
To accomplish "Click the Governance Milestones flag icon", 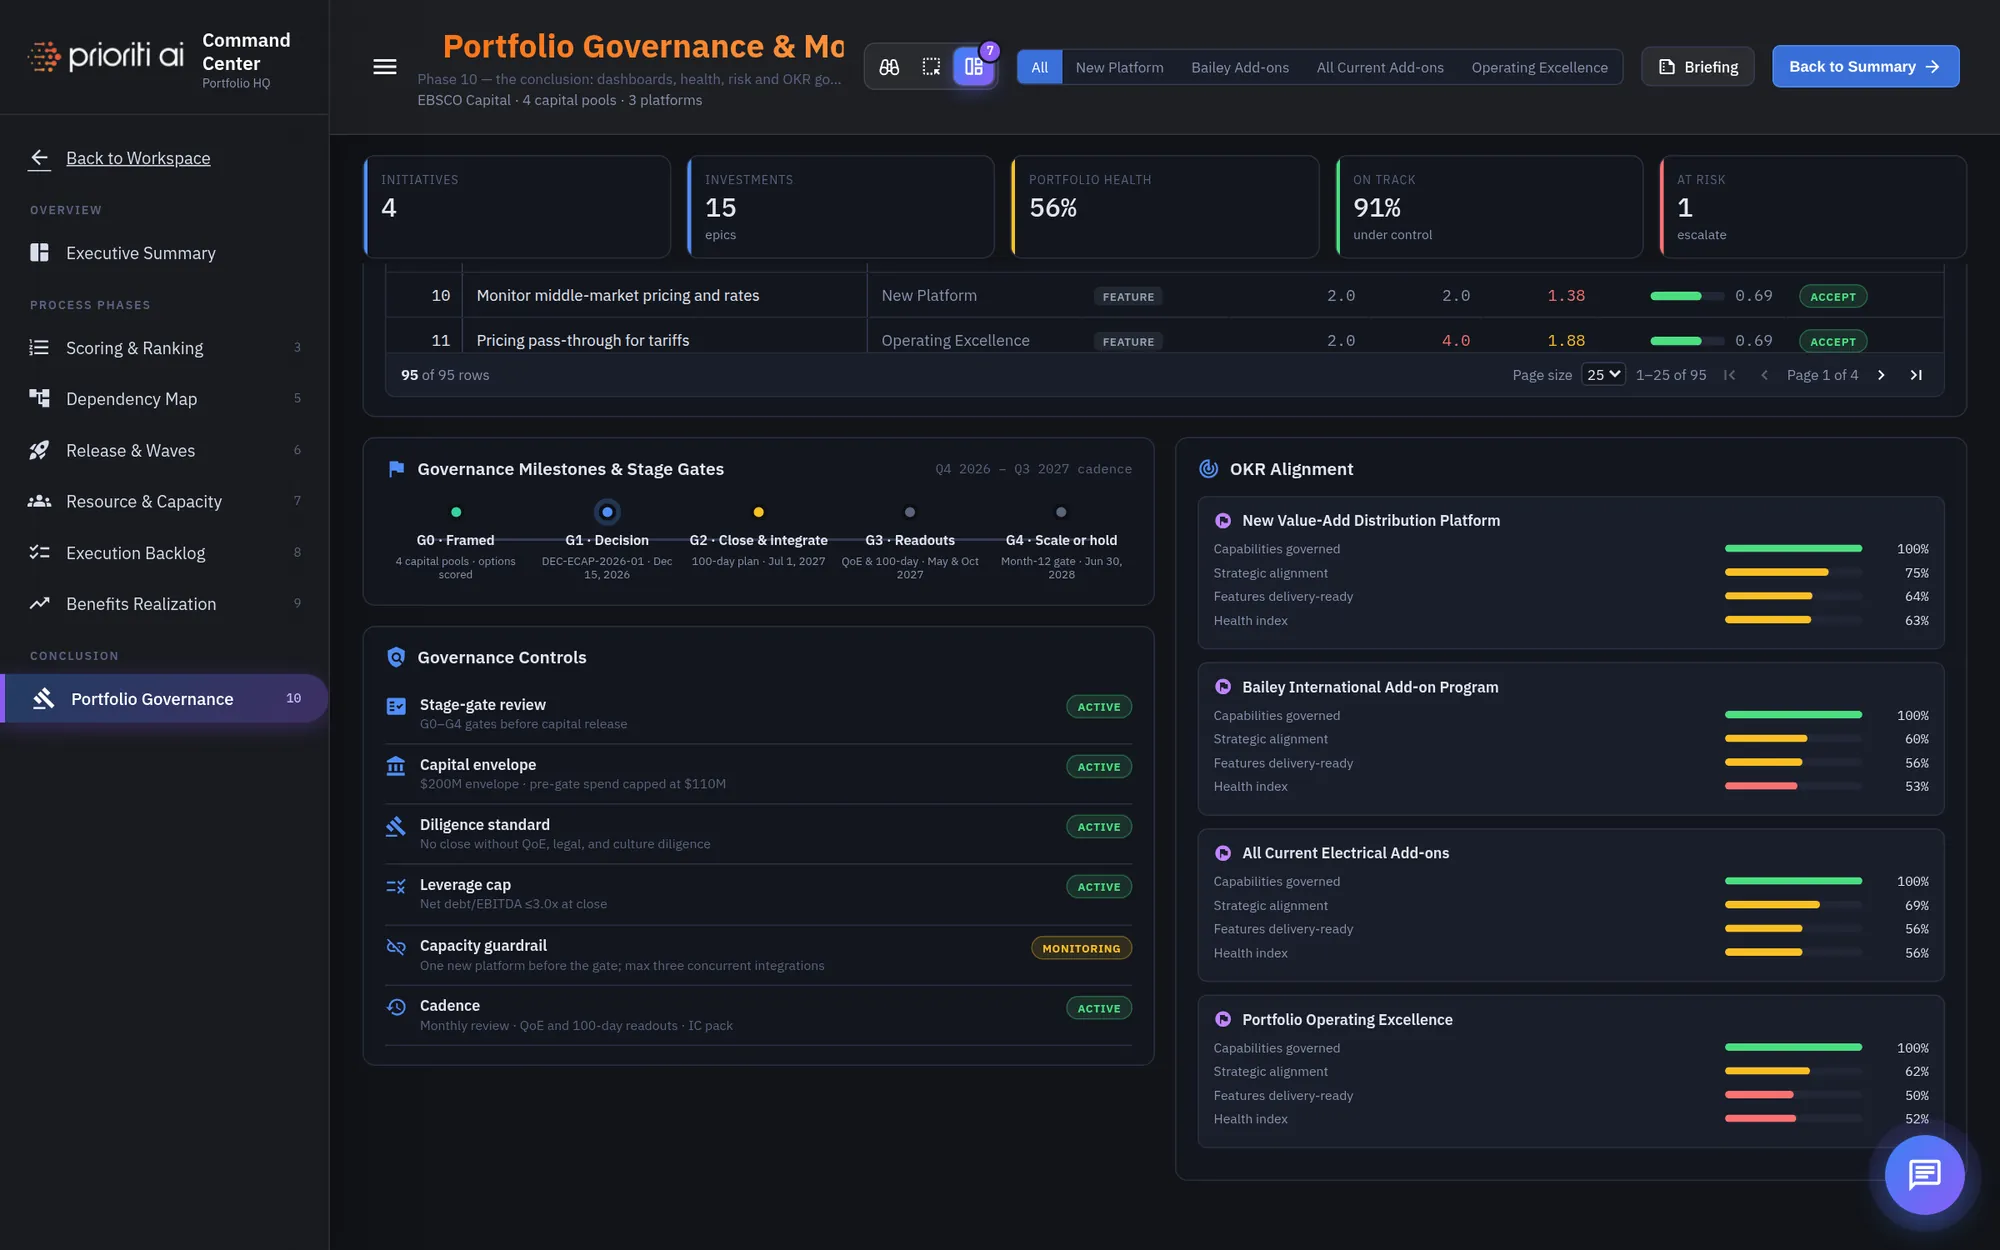I will tap(396, 469).
